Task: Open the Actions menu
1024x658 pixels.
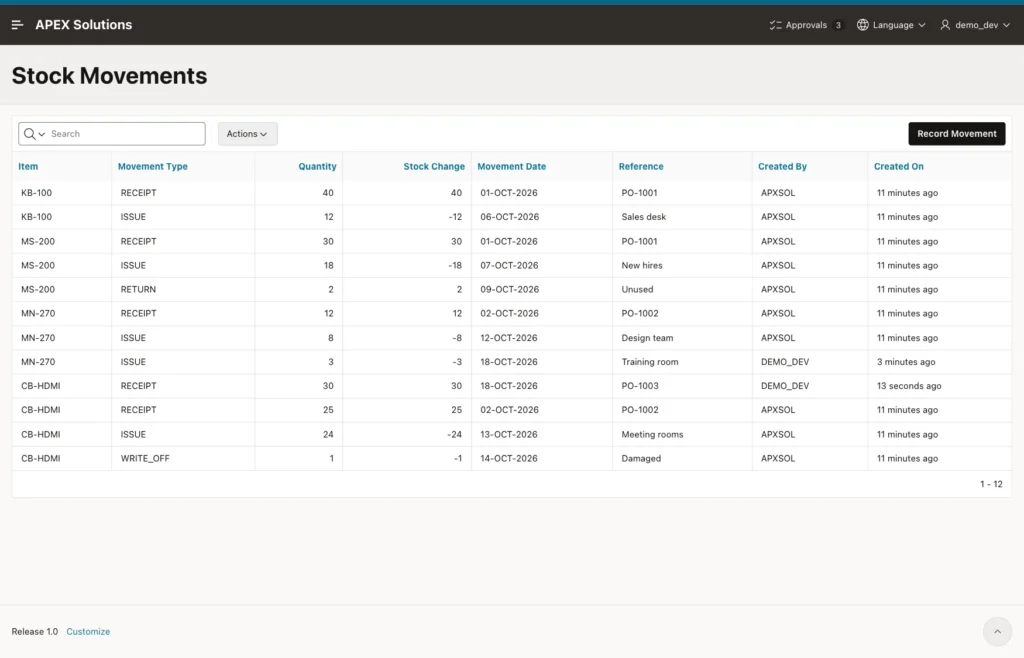Action: [248, 134]
